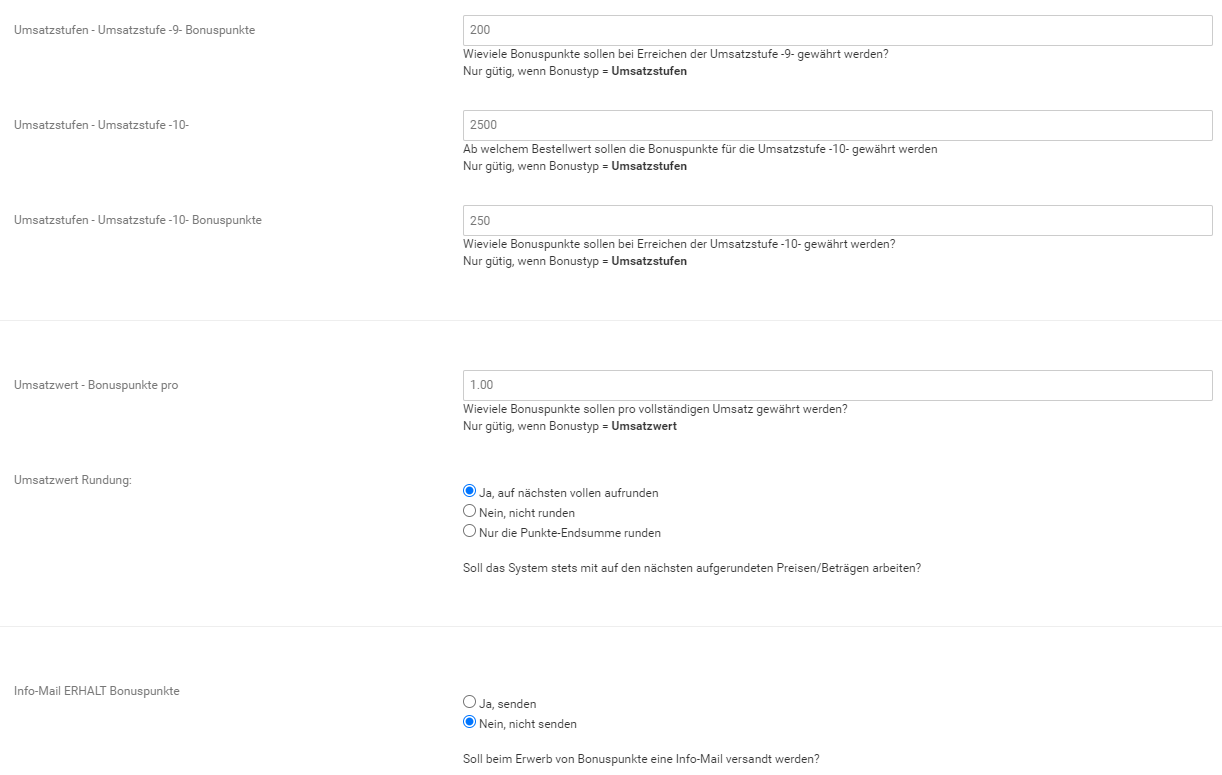Image resolution: width=1222 pixels, height=775 pixels.
Task: Click the Umsatzstufe -9- Bonuspunkte input field
Action: click(837, 30)
